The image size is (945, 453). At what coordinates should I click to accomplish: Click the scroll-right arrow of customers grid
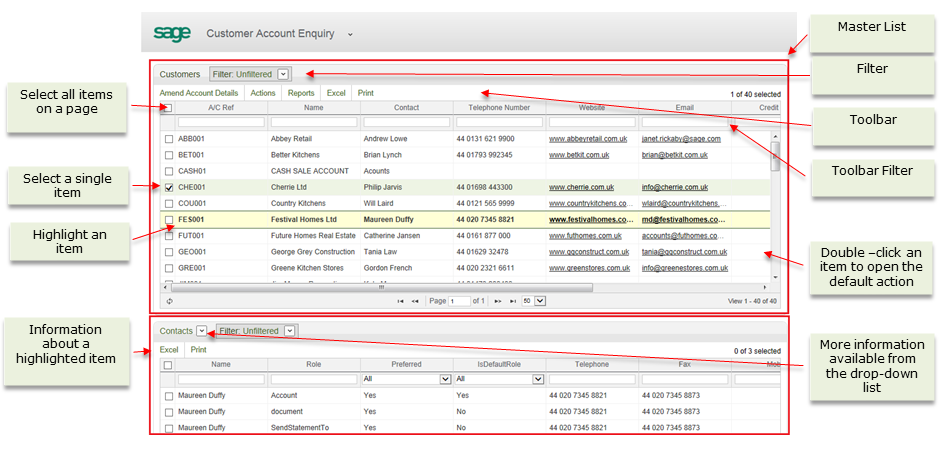click(766, 288)
